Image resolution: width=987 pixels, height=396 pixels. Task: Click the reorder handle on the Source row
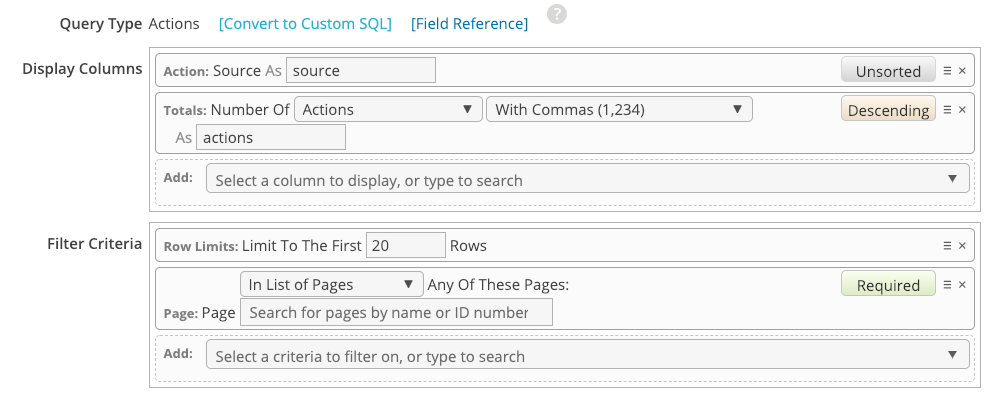947,71
